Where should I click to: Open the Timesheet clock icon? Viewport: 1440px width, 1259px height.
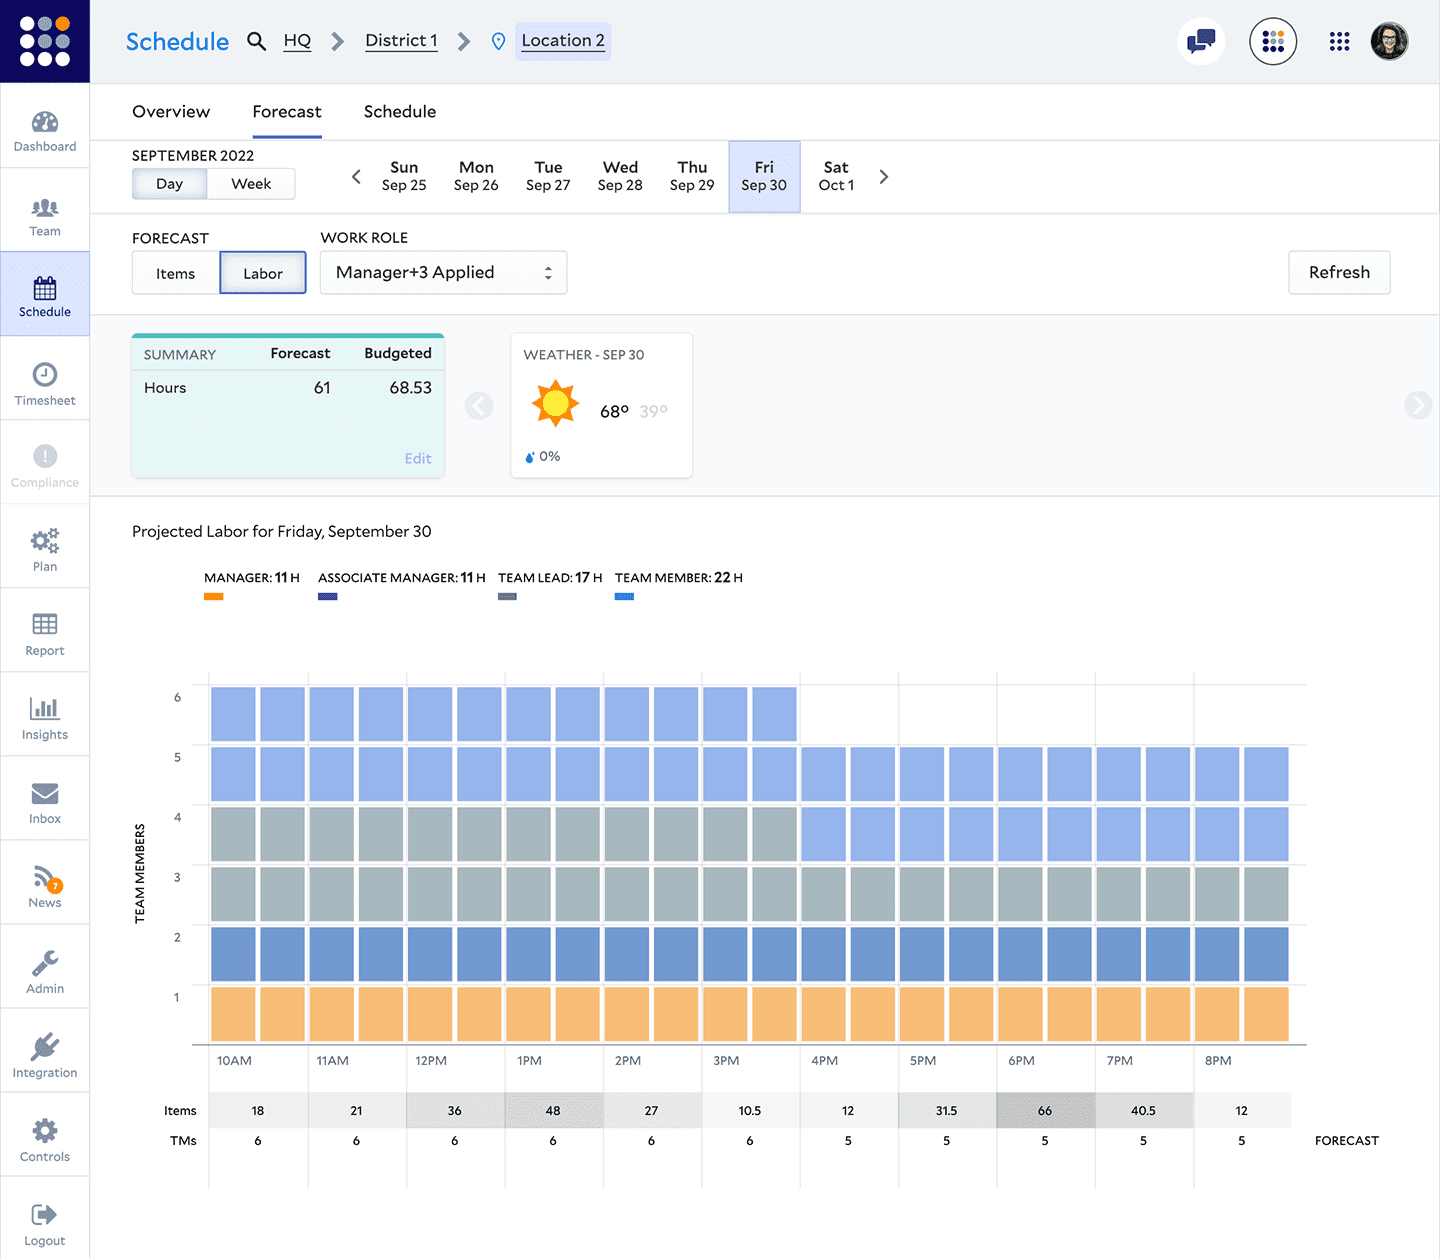click(x=45, y=374)
